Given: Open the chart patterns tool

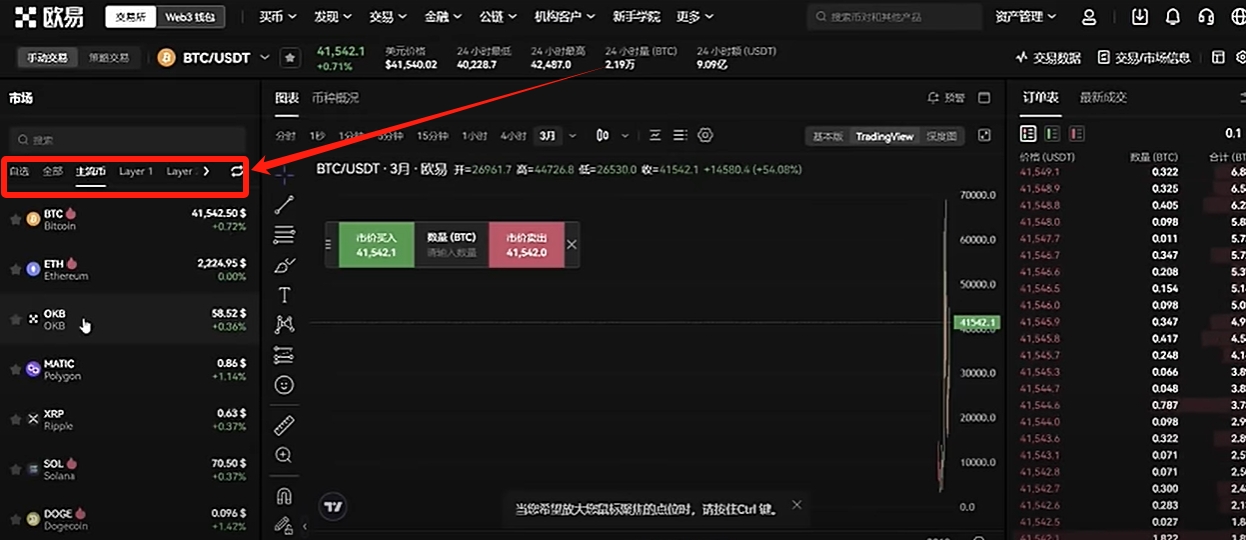Looking at the screenshot, I should (284, 324).
